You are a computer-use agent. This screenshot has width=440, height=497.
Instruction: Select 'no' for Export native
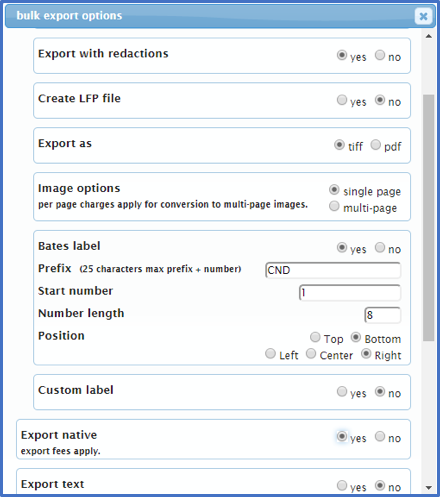380,436
